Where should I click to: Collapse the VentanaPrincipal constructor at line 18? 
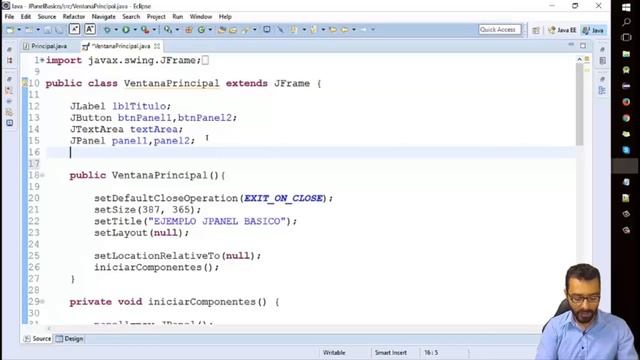(42, 176)
